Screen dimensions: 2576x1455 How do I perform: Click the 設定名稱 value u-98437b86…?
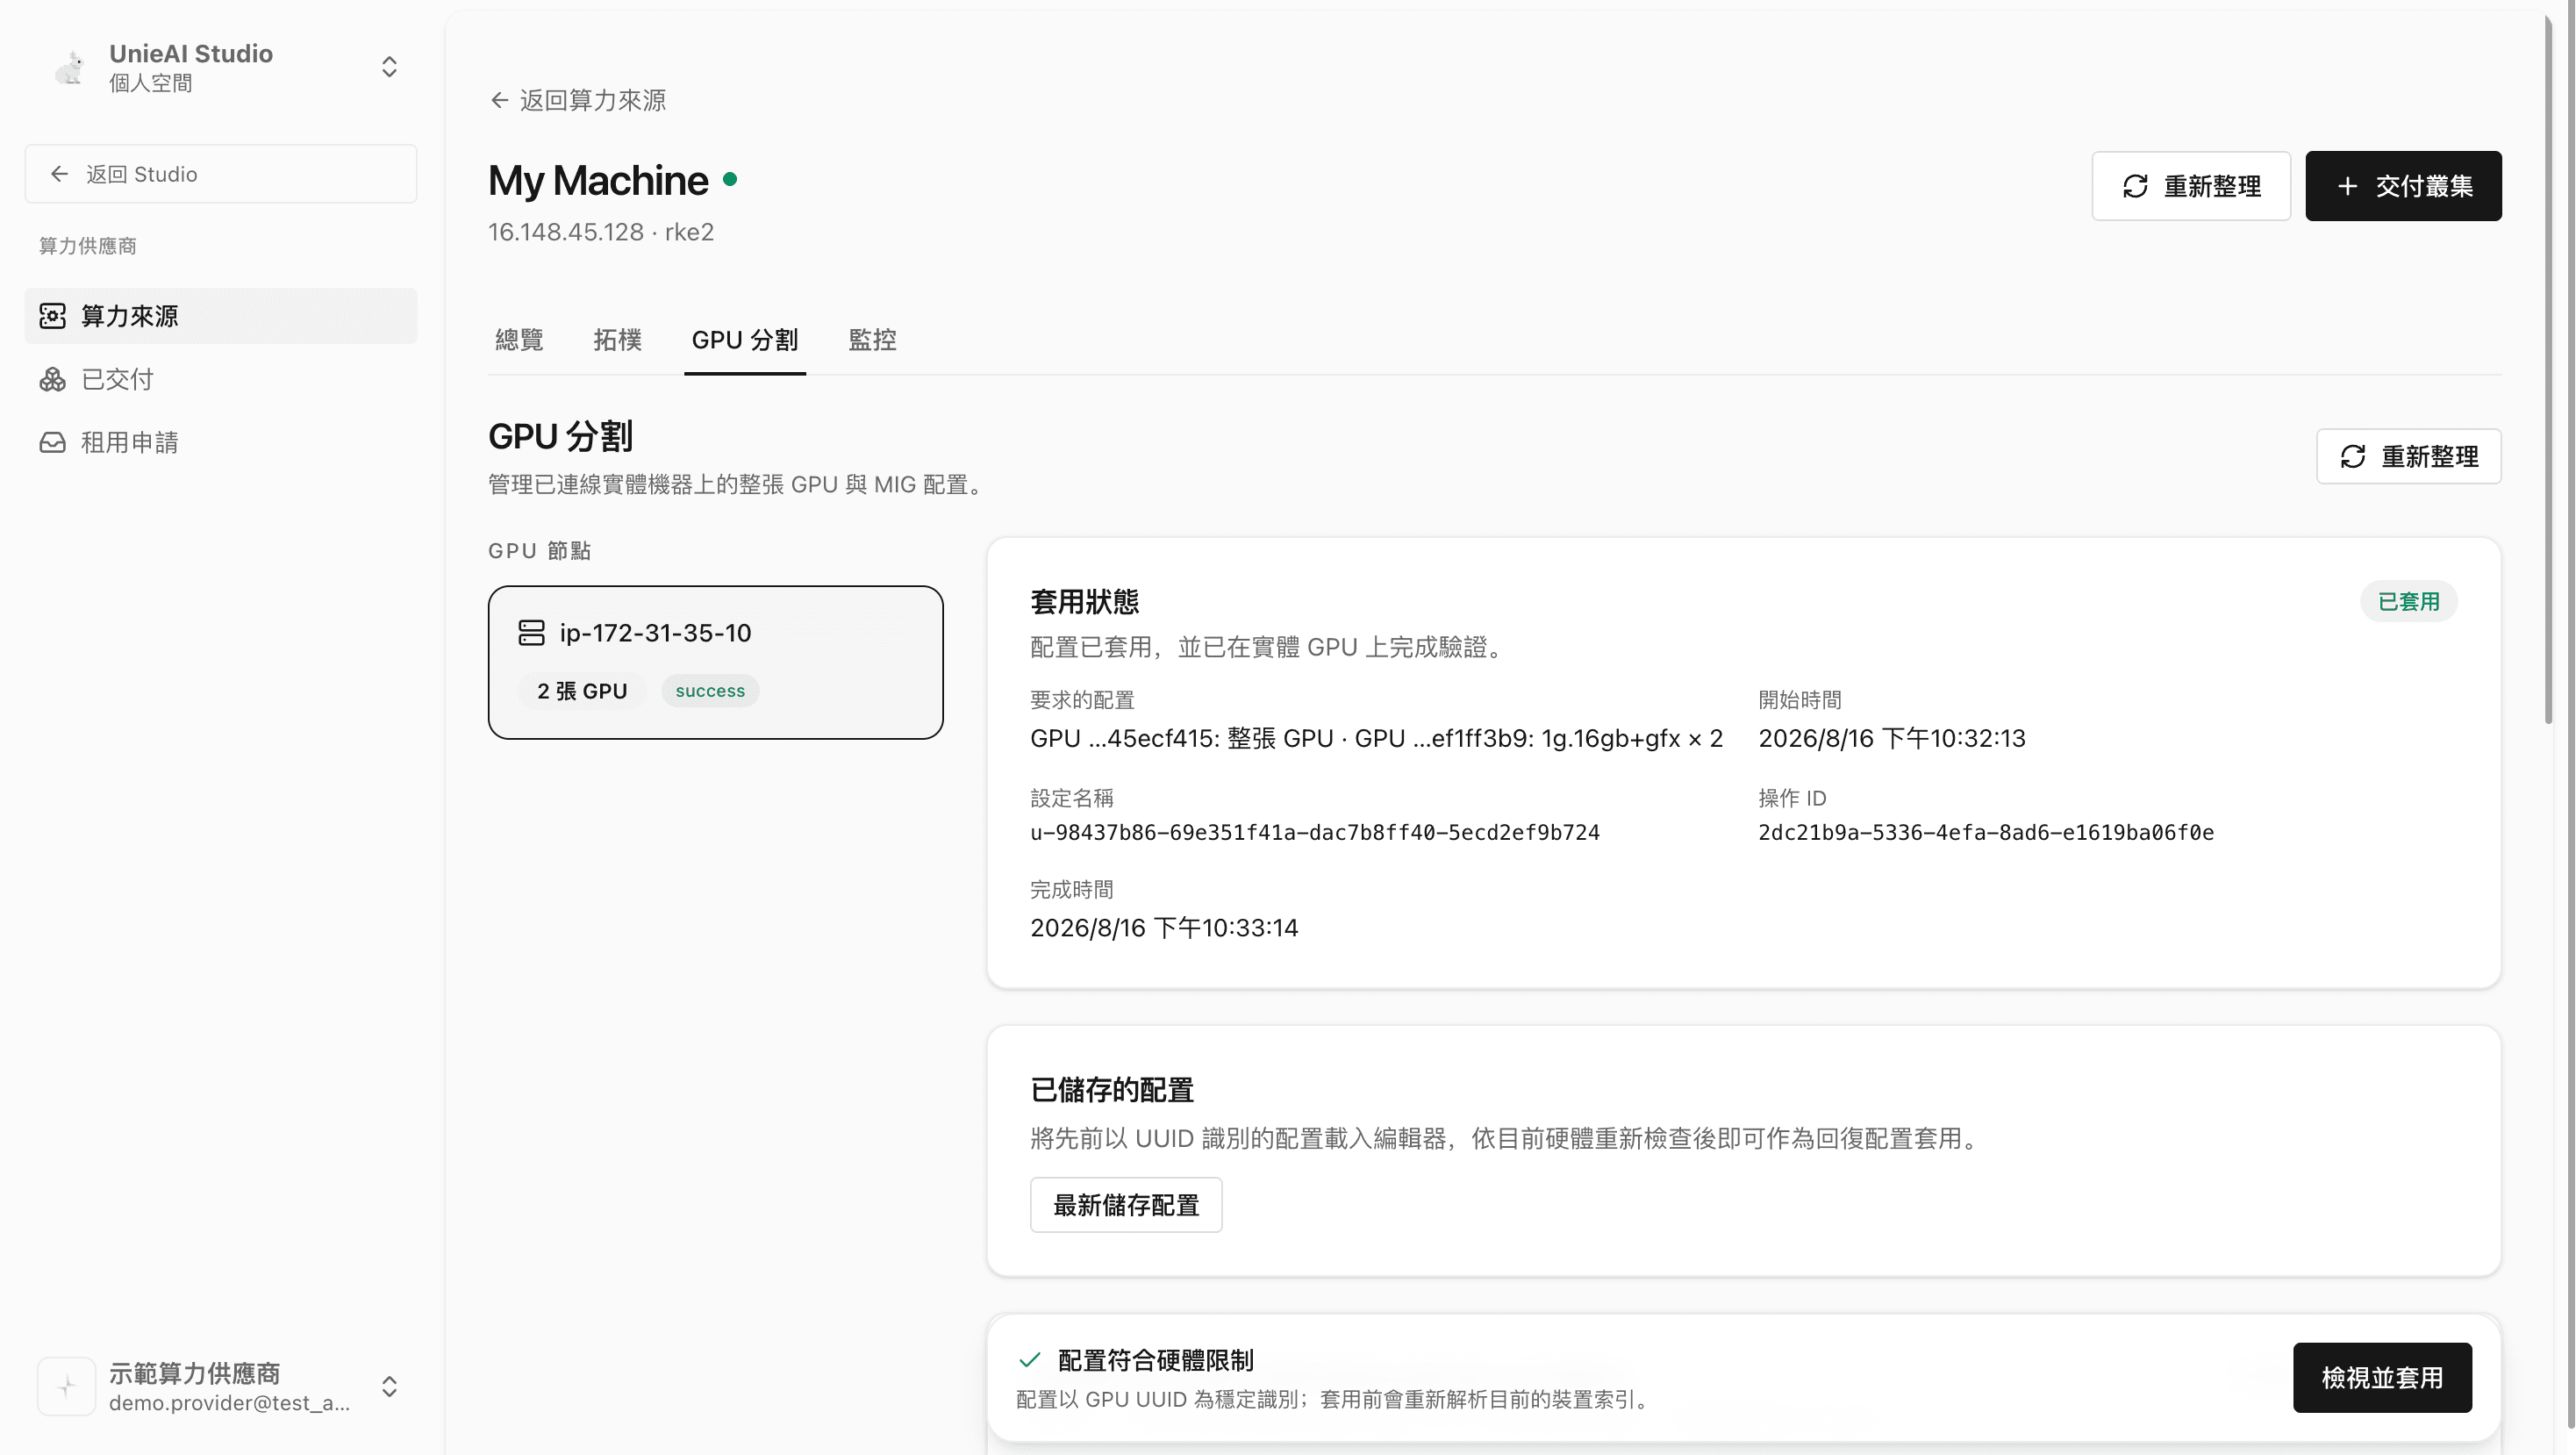(x=1315, y=833)
